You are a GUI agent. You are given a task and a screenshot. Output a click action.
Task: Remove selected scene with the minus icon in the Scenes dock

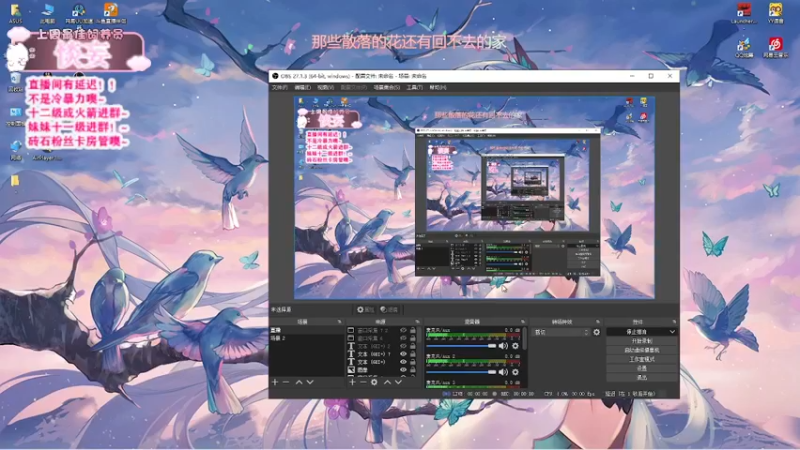click(x=286, y=382)
